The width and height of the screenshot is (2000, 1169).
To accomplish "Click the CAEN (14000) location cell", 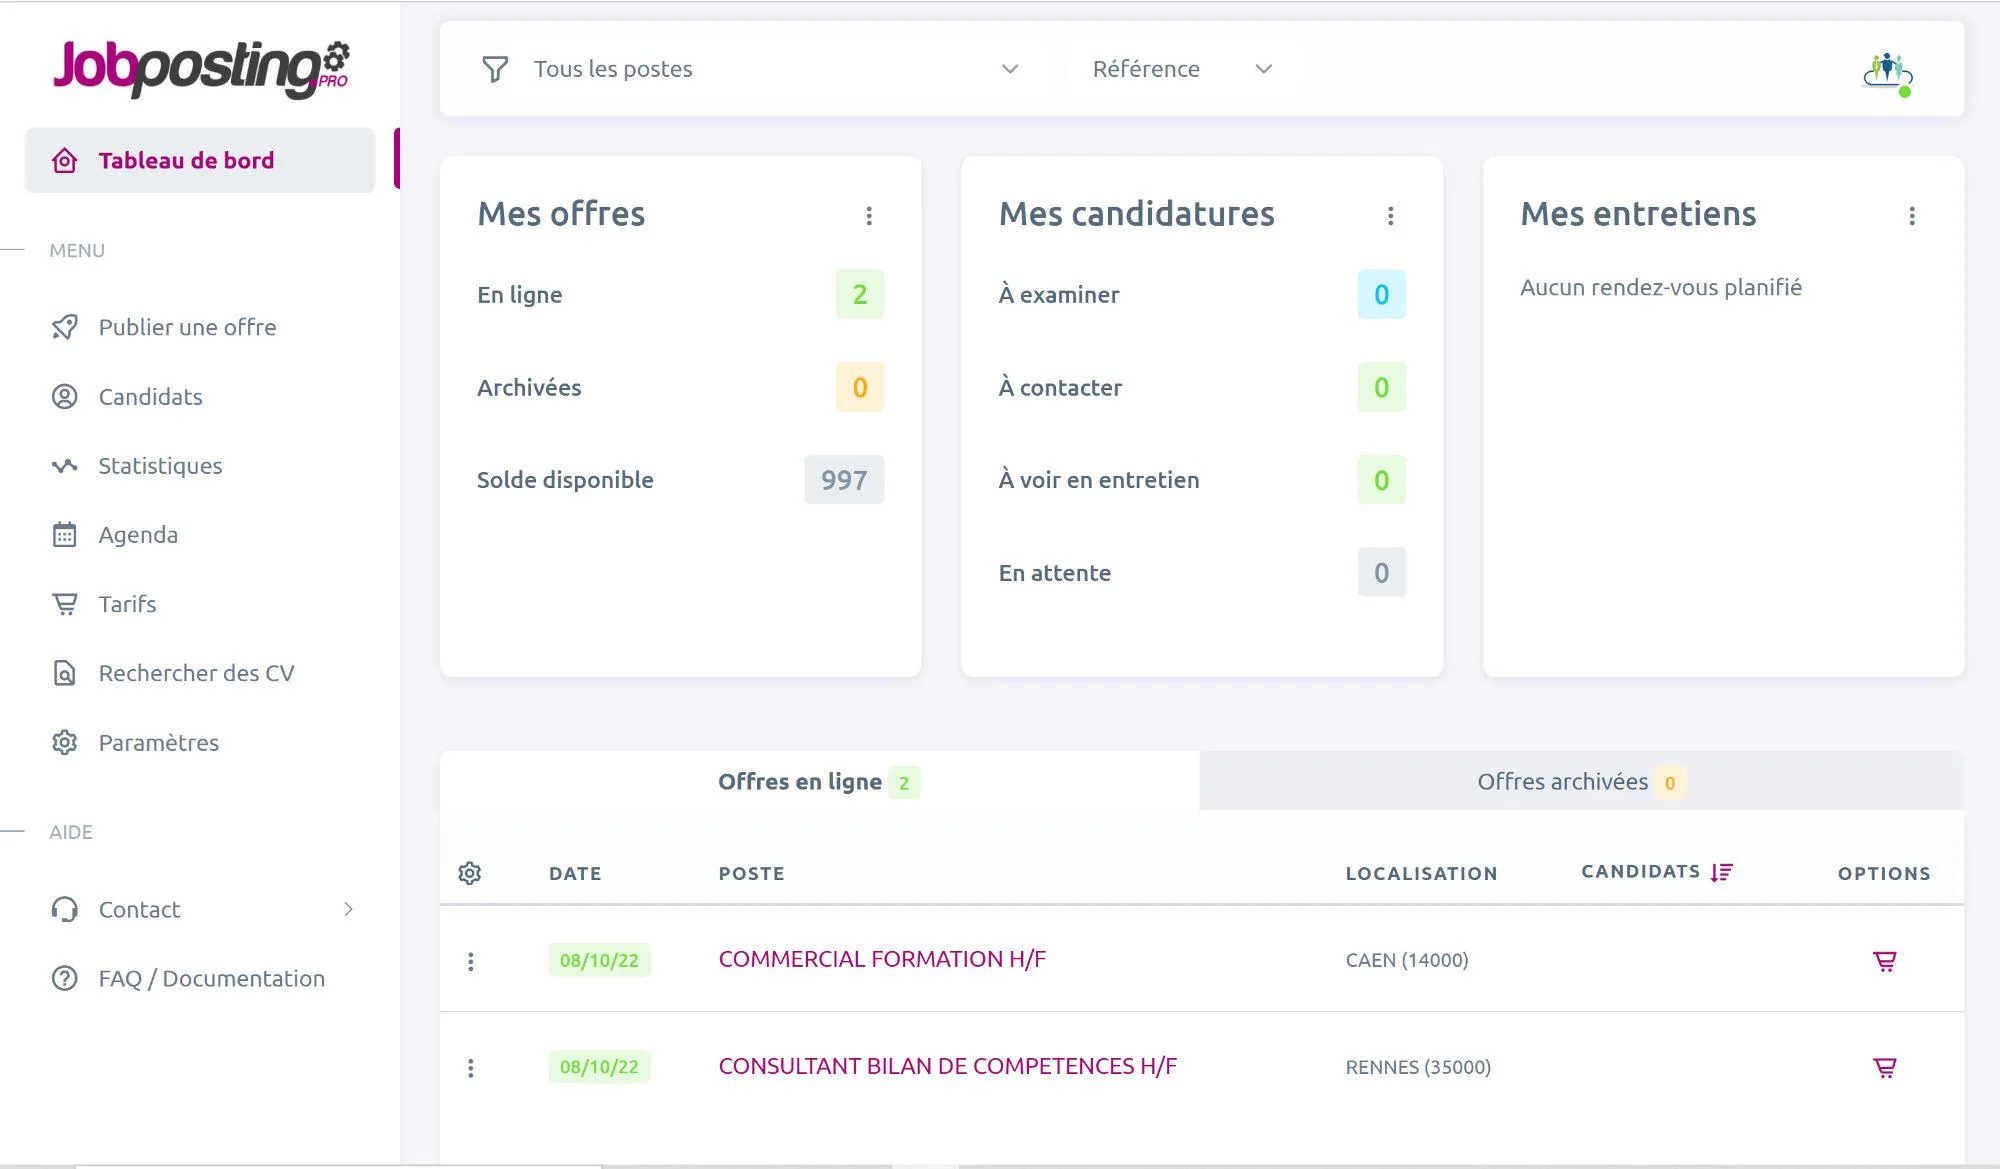I will (1407, 960).
